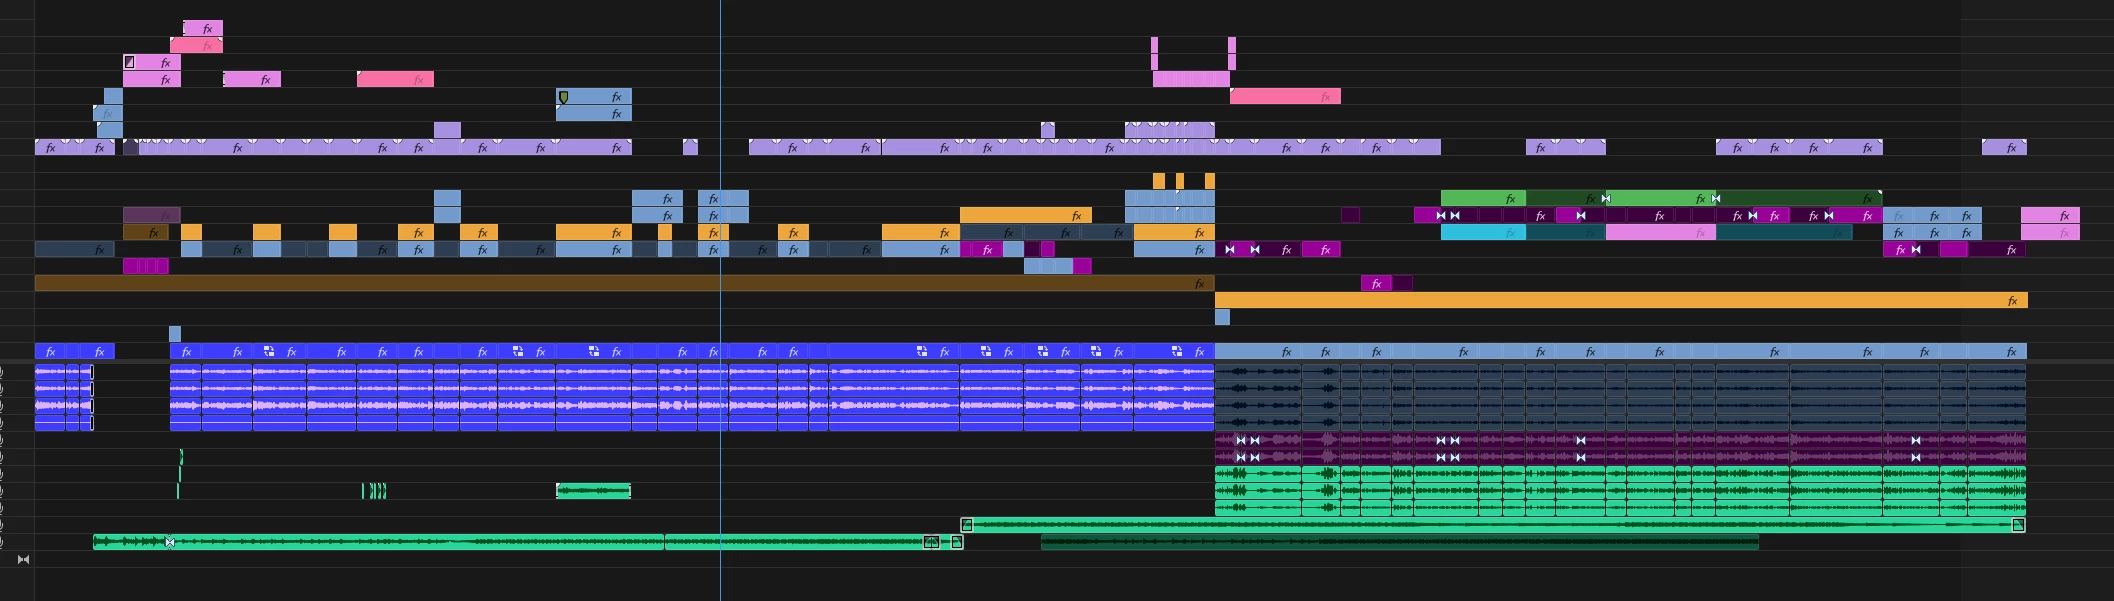The width and height of the screenshot is (2114, 601).
Task: Click the opacity mask badge on the pink clip
Action: [129, 62]
